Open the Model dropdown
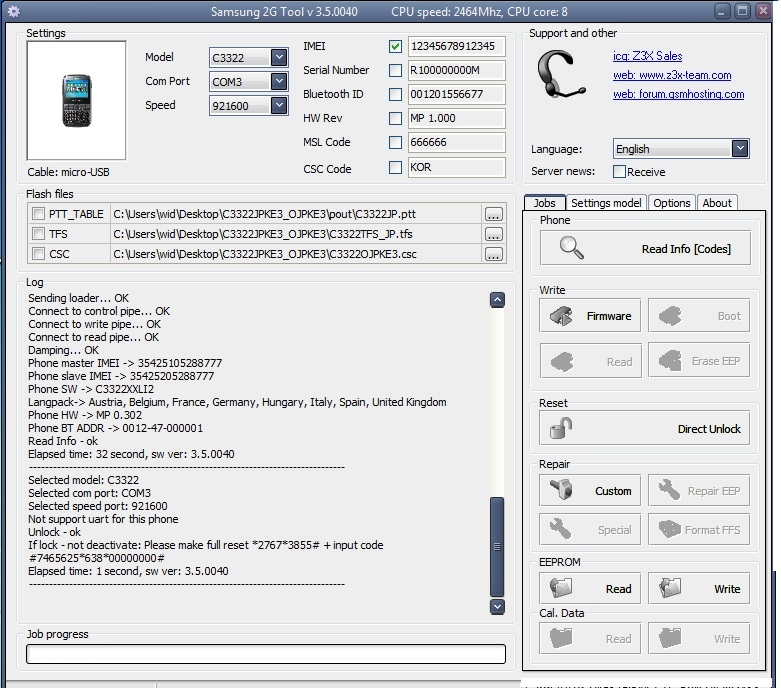The width and height of the screenshot is (781, 688). click(x=279, y=57)
